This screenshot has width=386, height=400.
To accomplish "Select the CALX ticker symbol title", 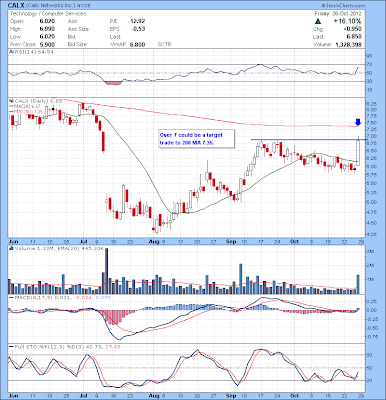I will point(14,5).
